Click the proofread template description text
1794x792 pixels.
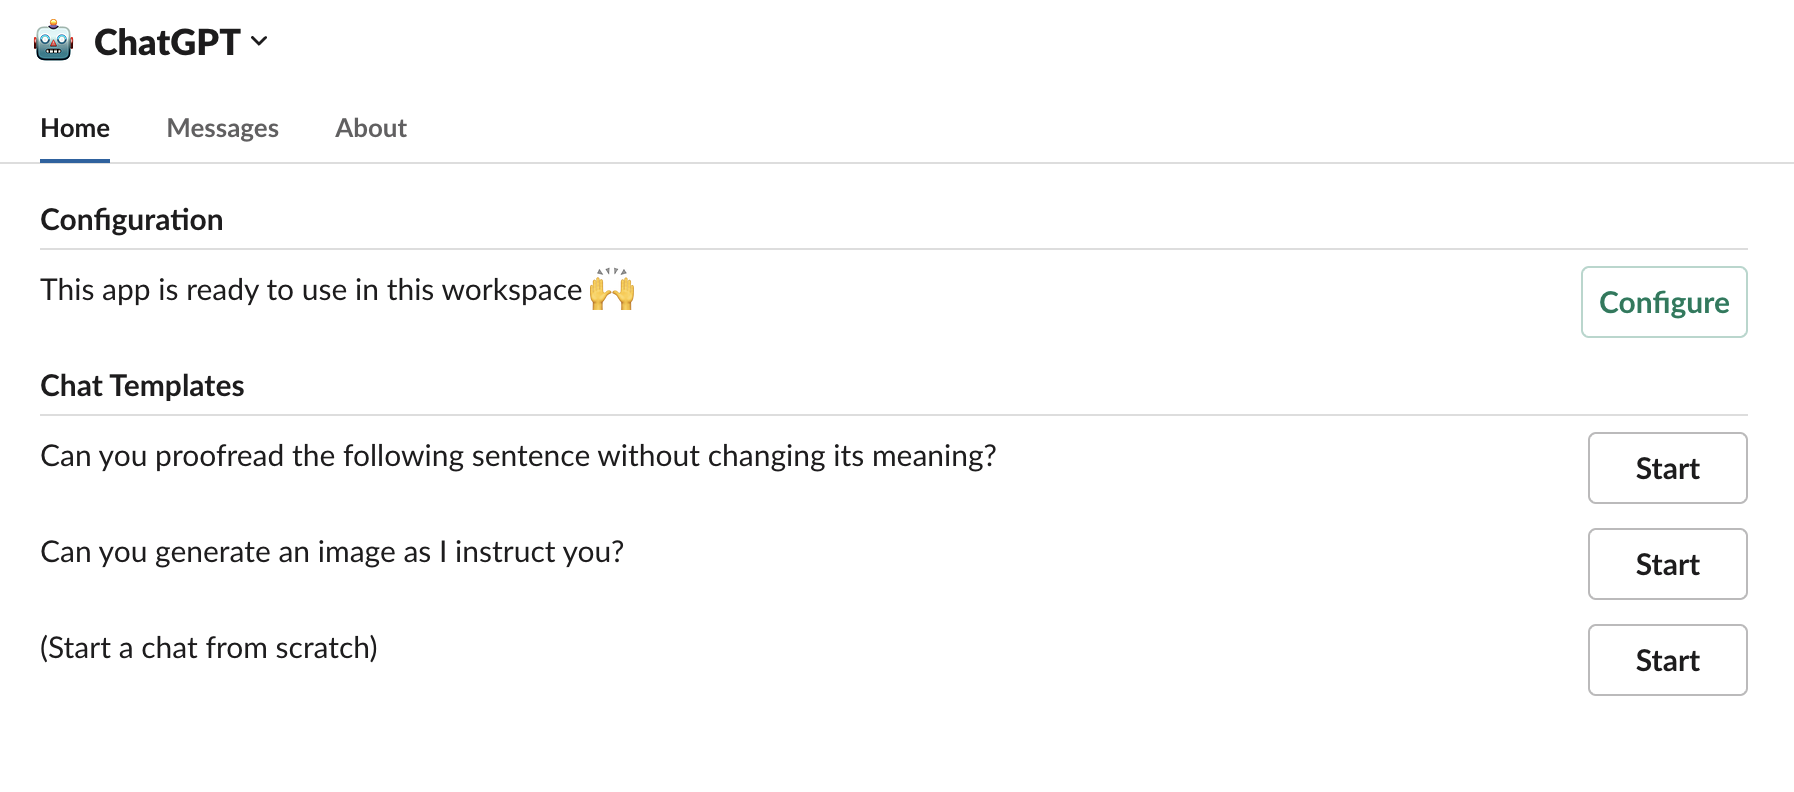tap(518, 456)
